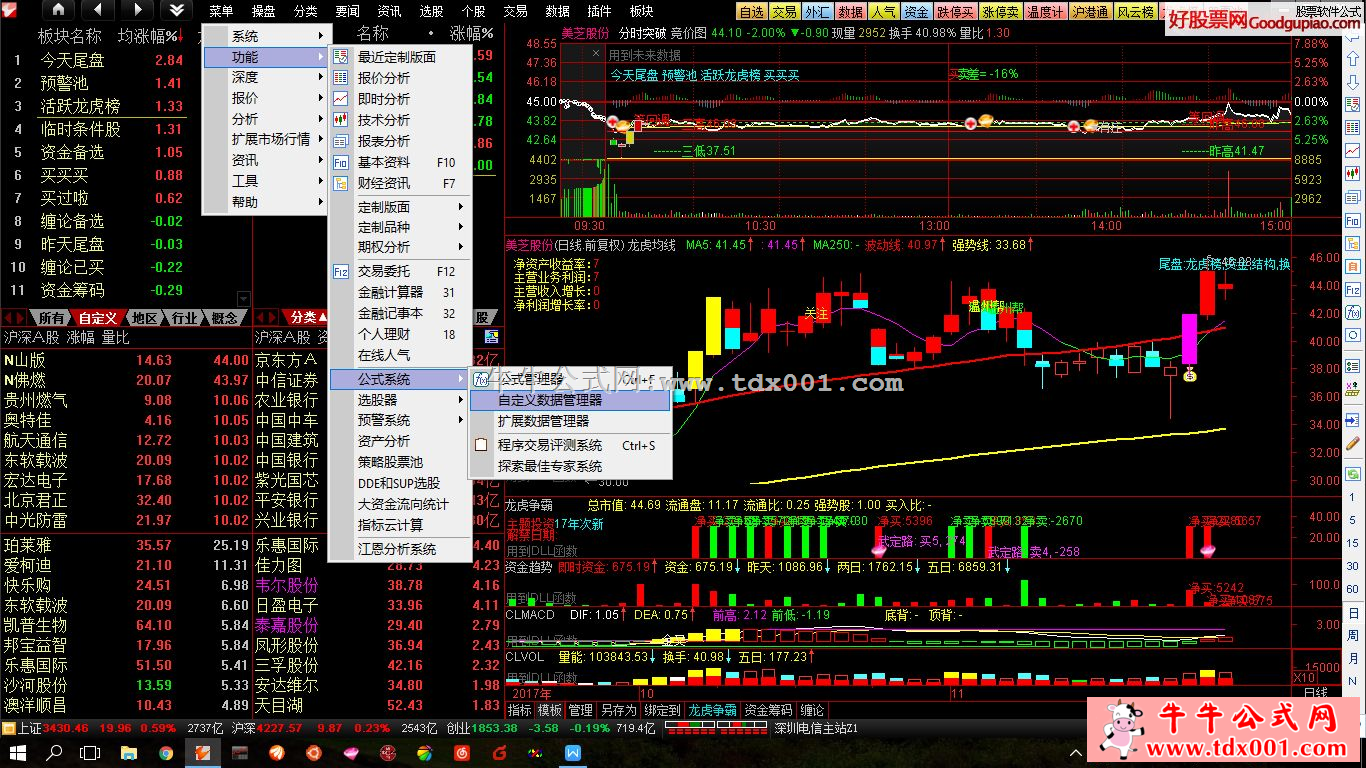Click the 温度计 button in the top toolbar
Viewport: 1366px width, 768px height.
tap(1044, 12)
